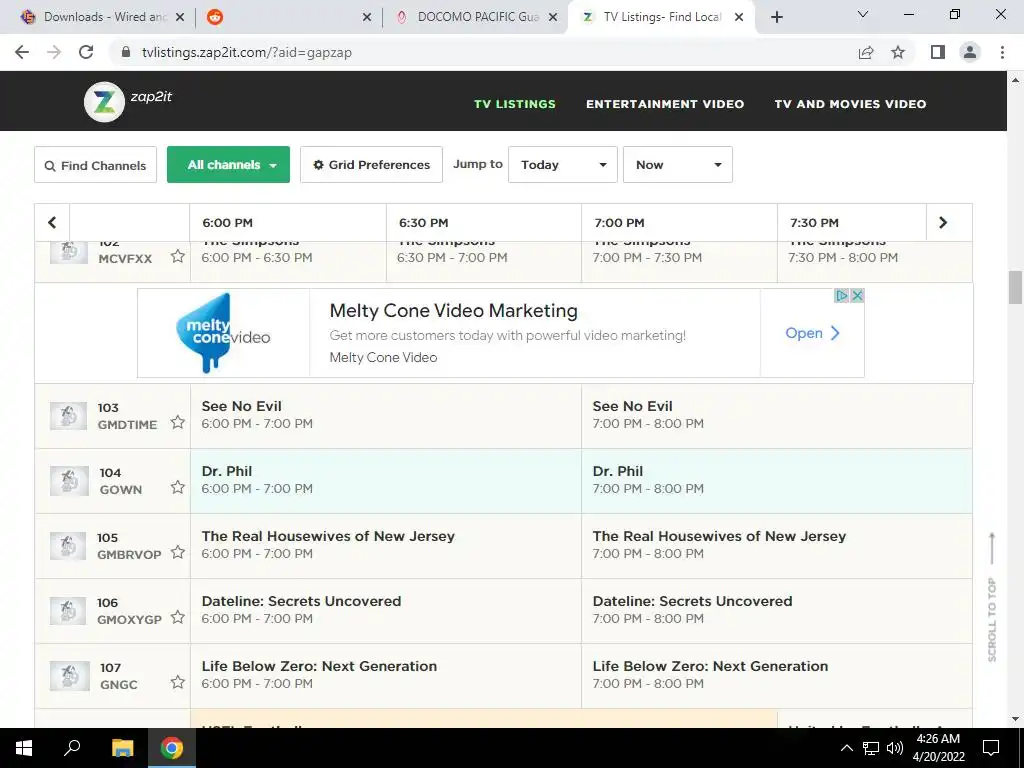Click channel 103 GMDTIME logo thumbnail
1024x768 pixels.
click(69, 415)
